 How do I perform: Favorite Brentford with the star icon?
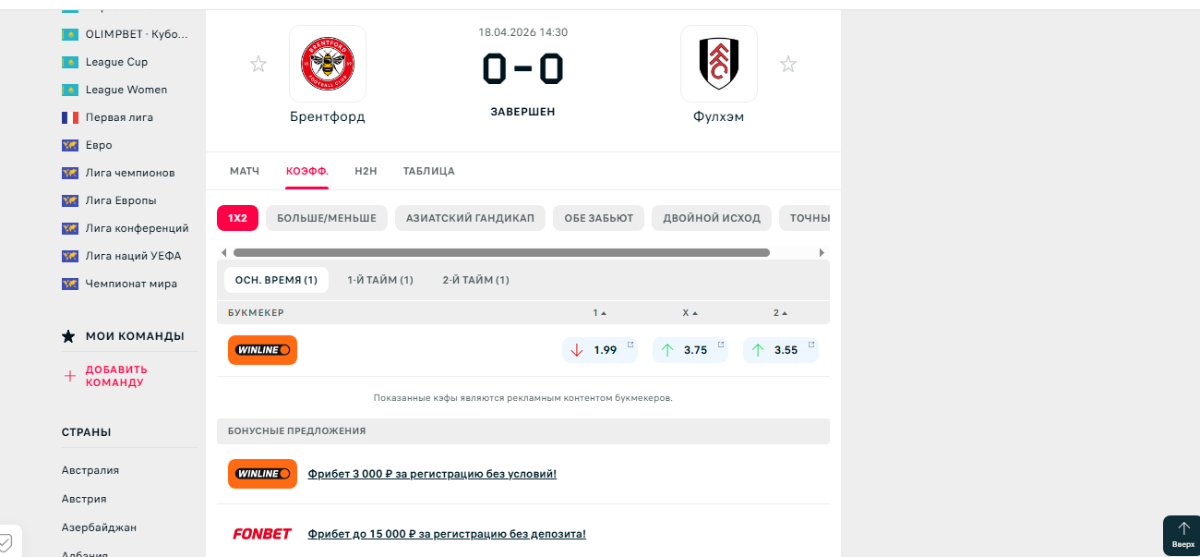click(258, 65)
